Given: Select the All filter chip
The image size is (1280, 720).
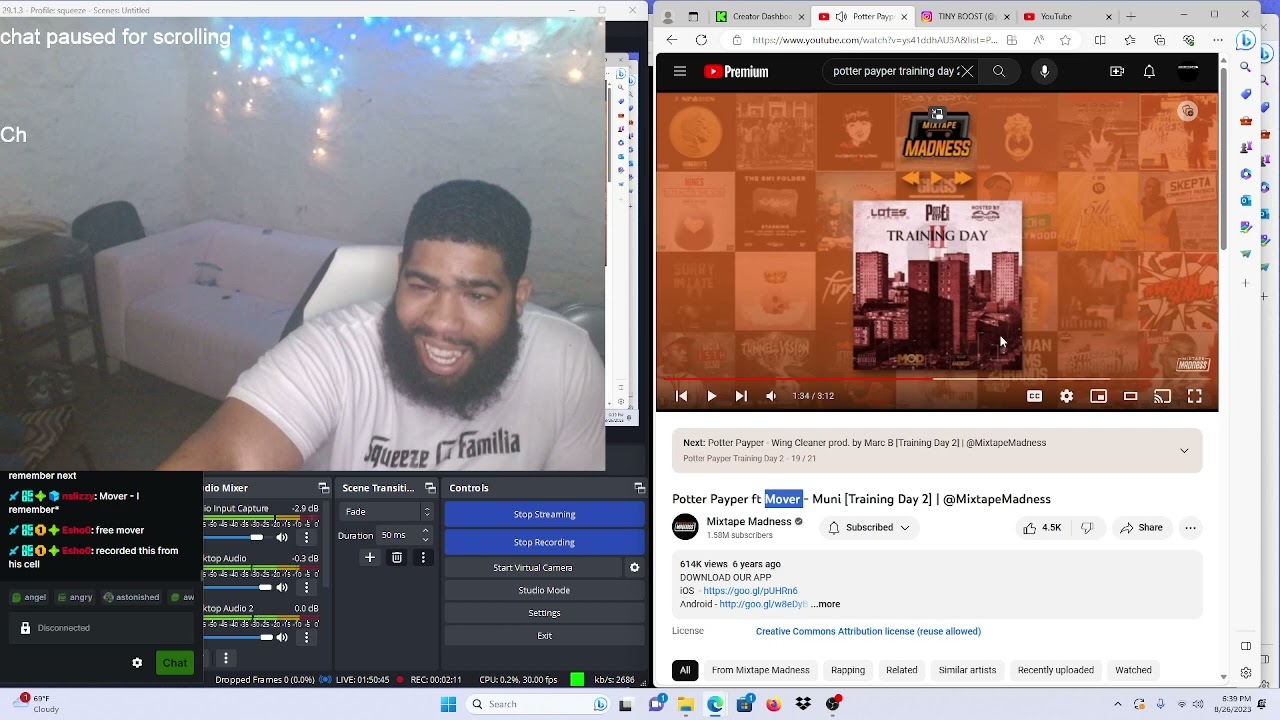Looking at the screenshot, I should (x=685, y=670).
